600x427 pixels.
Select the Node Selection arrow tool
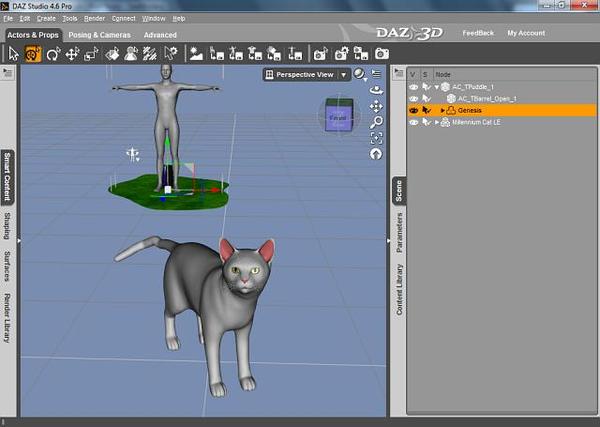click(13, 54)
